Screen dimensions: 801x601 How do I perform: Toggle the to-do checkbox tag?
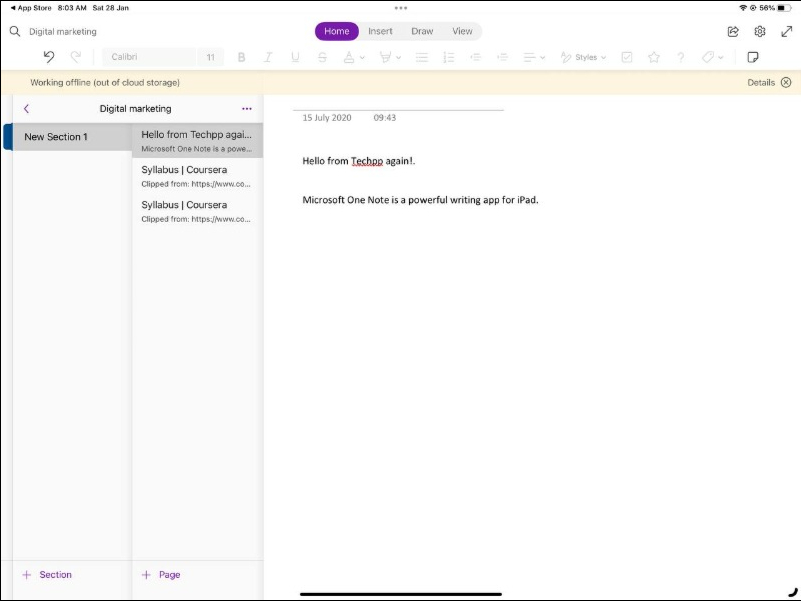coord(627,57)
